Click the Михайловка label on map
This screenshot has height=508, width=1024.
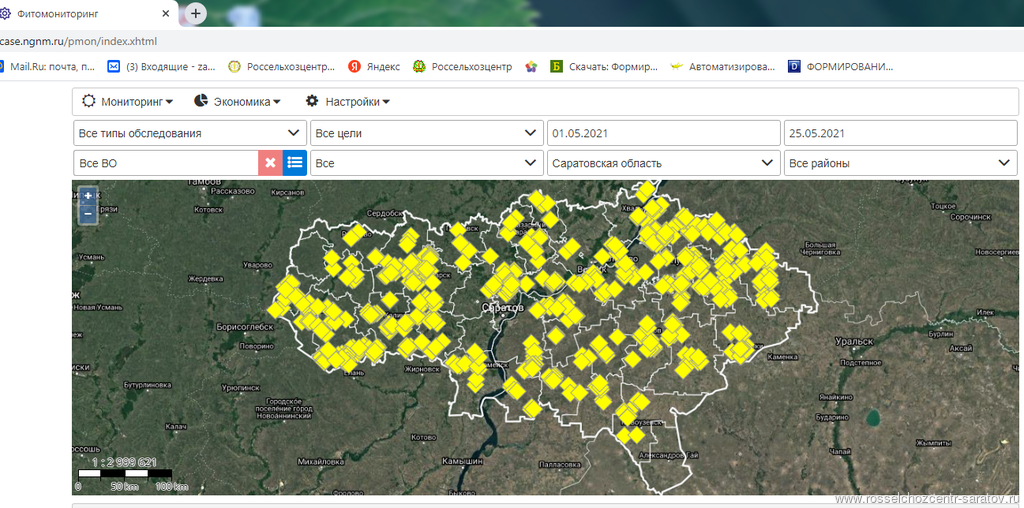(321, 461)
